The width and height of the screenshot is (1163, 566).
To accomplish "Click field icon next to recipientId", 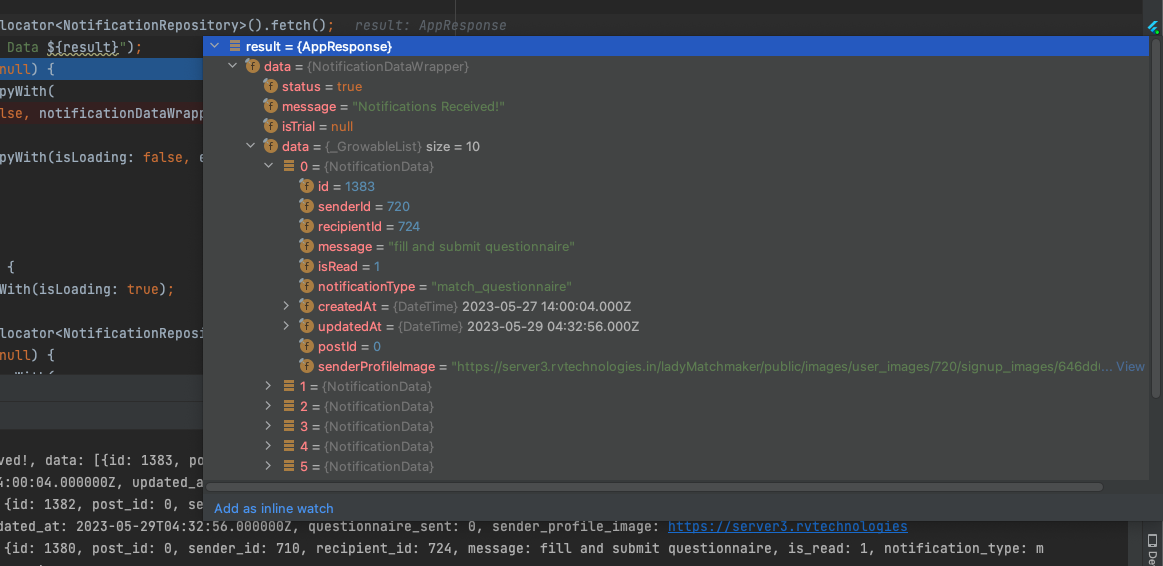I will 306,226.
